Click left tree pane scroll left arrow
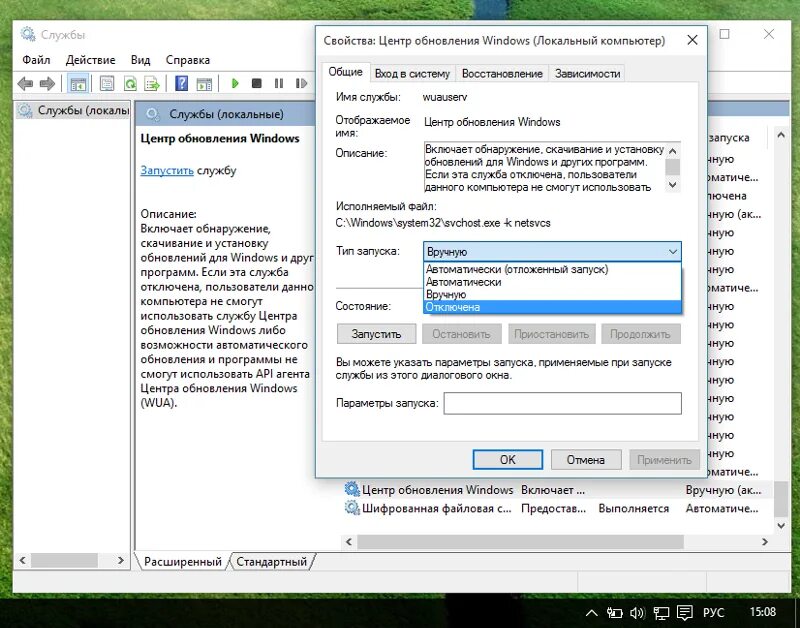 pyautogui.click(x=22, y=560)
